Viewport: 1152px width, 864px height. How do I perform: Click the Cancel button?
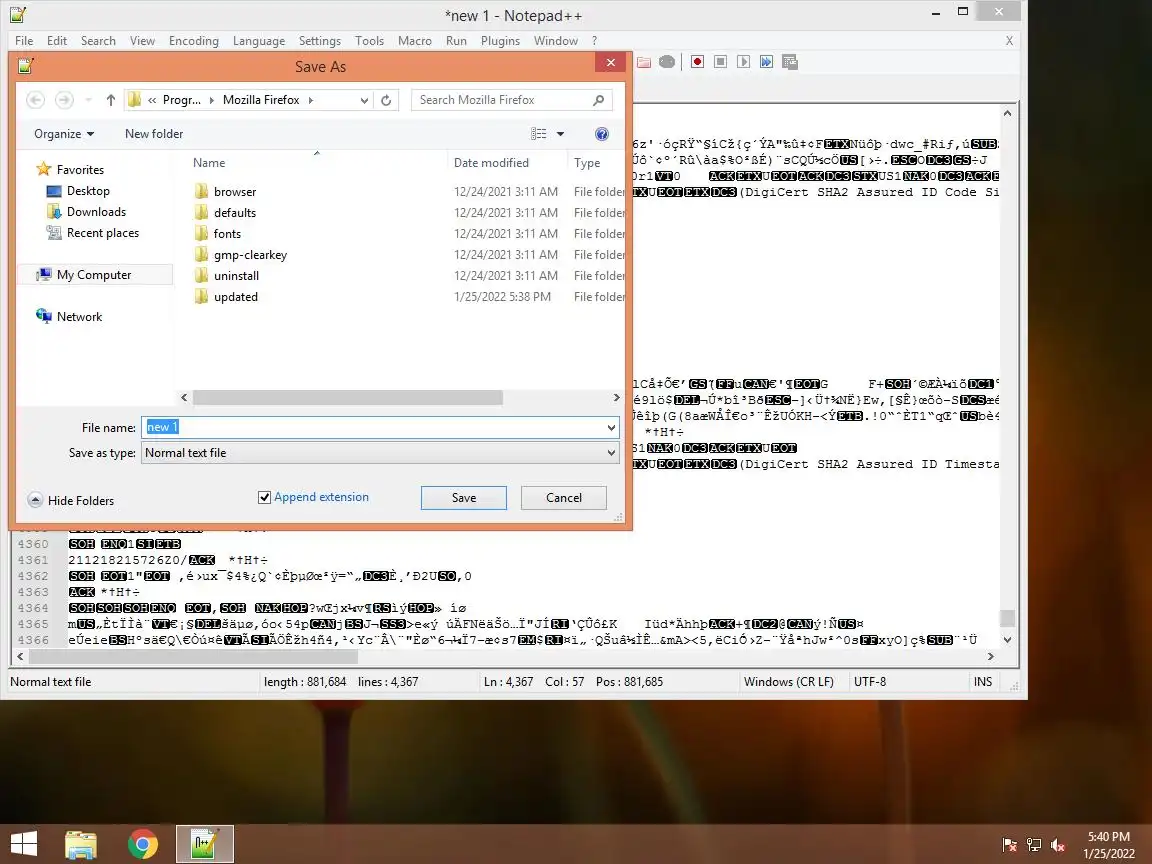564,498
